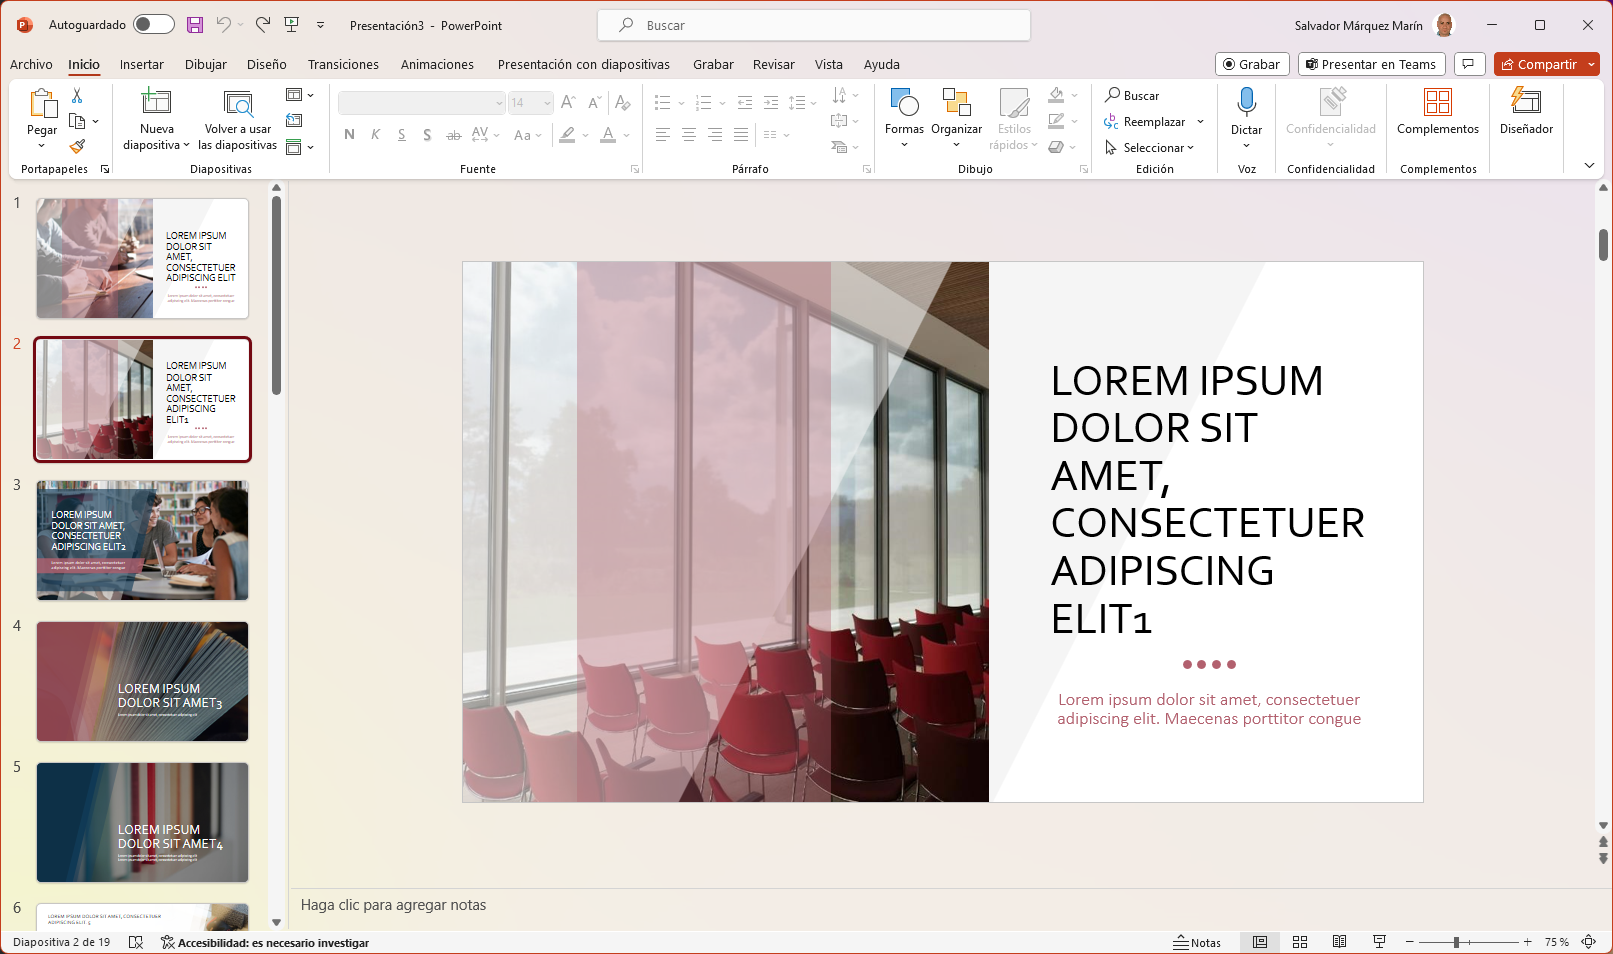
Task: Open the font size combo box
Action: pyautogui.click(x=530, y=103)
